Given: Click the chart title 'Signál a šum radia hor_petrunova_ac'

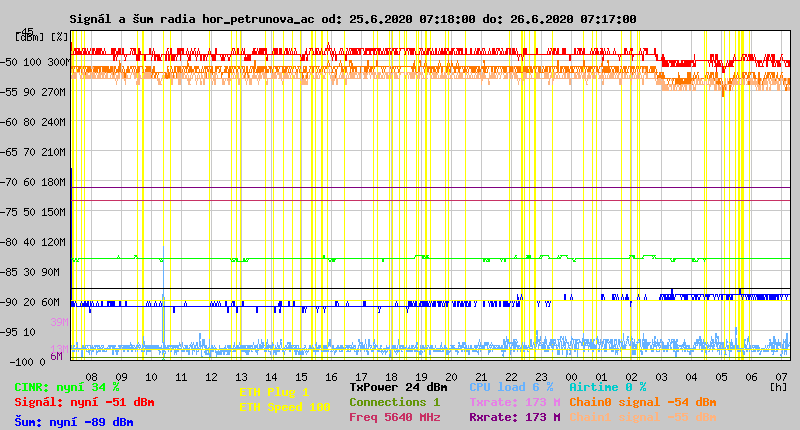Looking at the screenshot, I should click(x=192, y=19).
